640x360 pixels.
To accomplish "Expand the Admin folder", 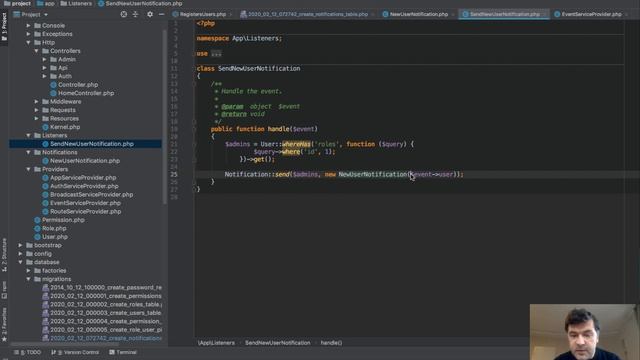I will pos(44,59).
